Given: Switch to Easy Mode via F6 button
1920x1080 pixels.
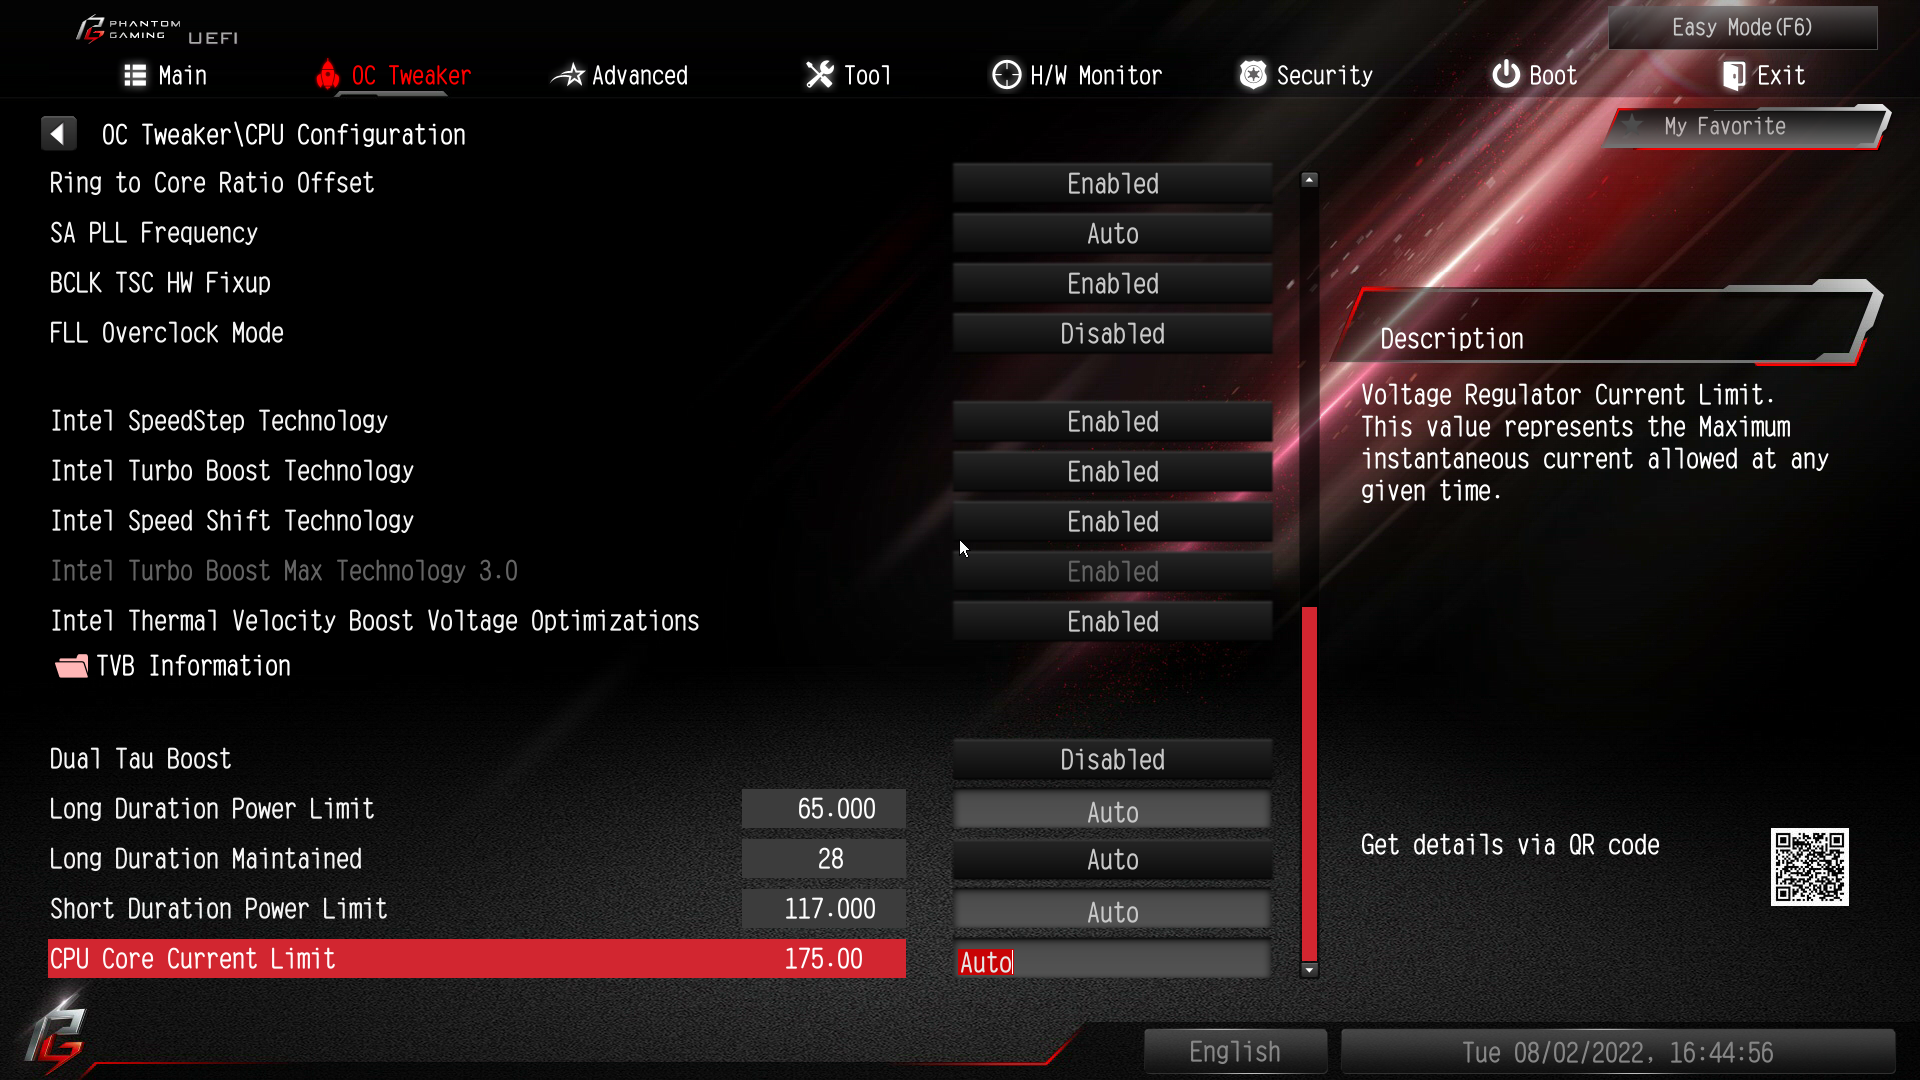Looking at the screenshot, I should point(1741,25).
